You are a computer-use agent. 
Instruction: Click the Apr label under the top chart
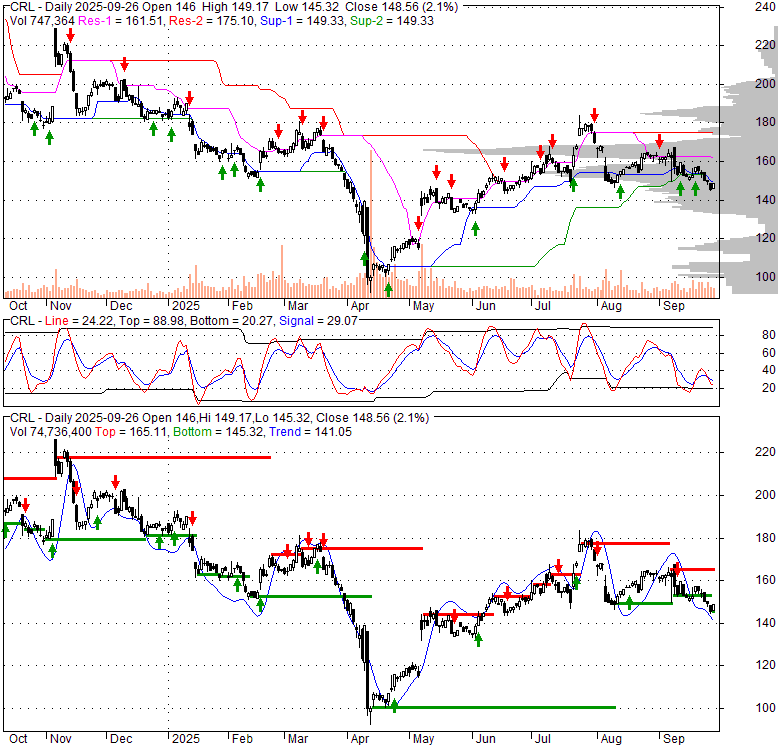pyautogui.click(x=360, y=305)
